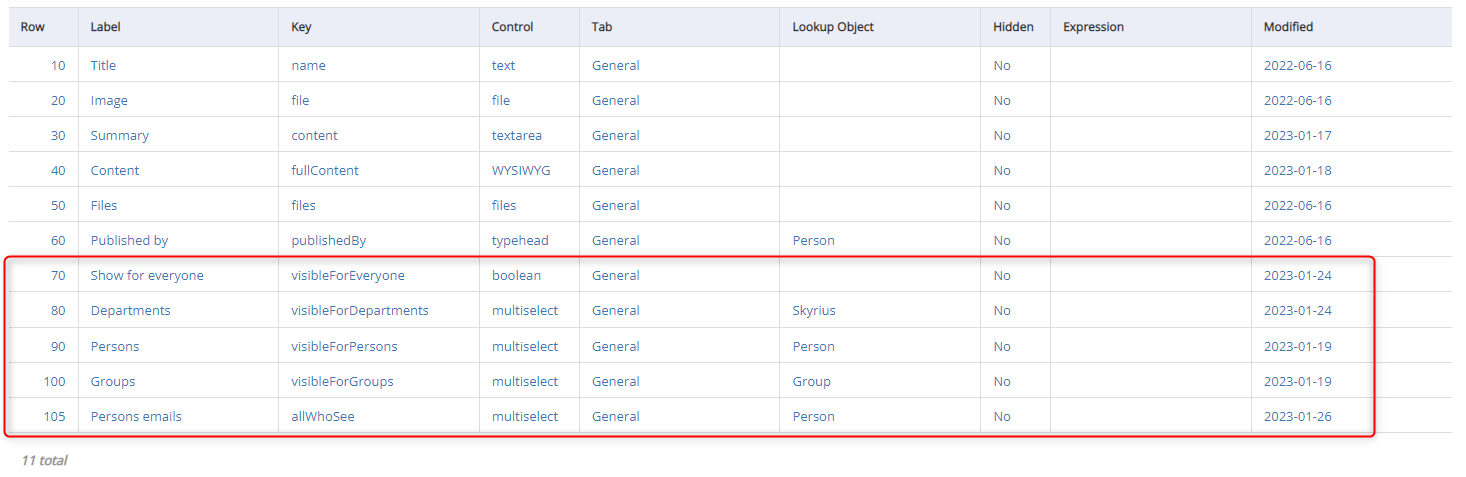Click the typehead control link
Screen dimensions: 1466x477
tap(520, 240)
